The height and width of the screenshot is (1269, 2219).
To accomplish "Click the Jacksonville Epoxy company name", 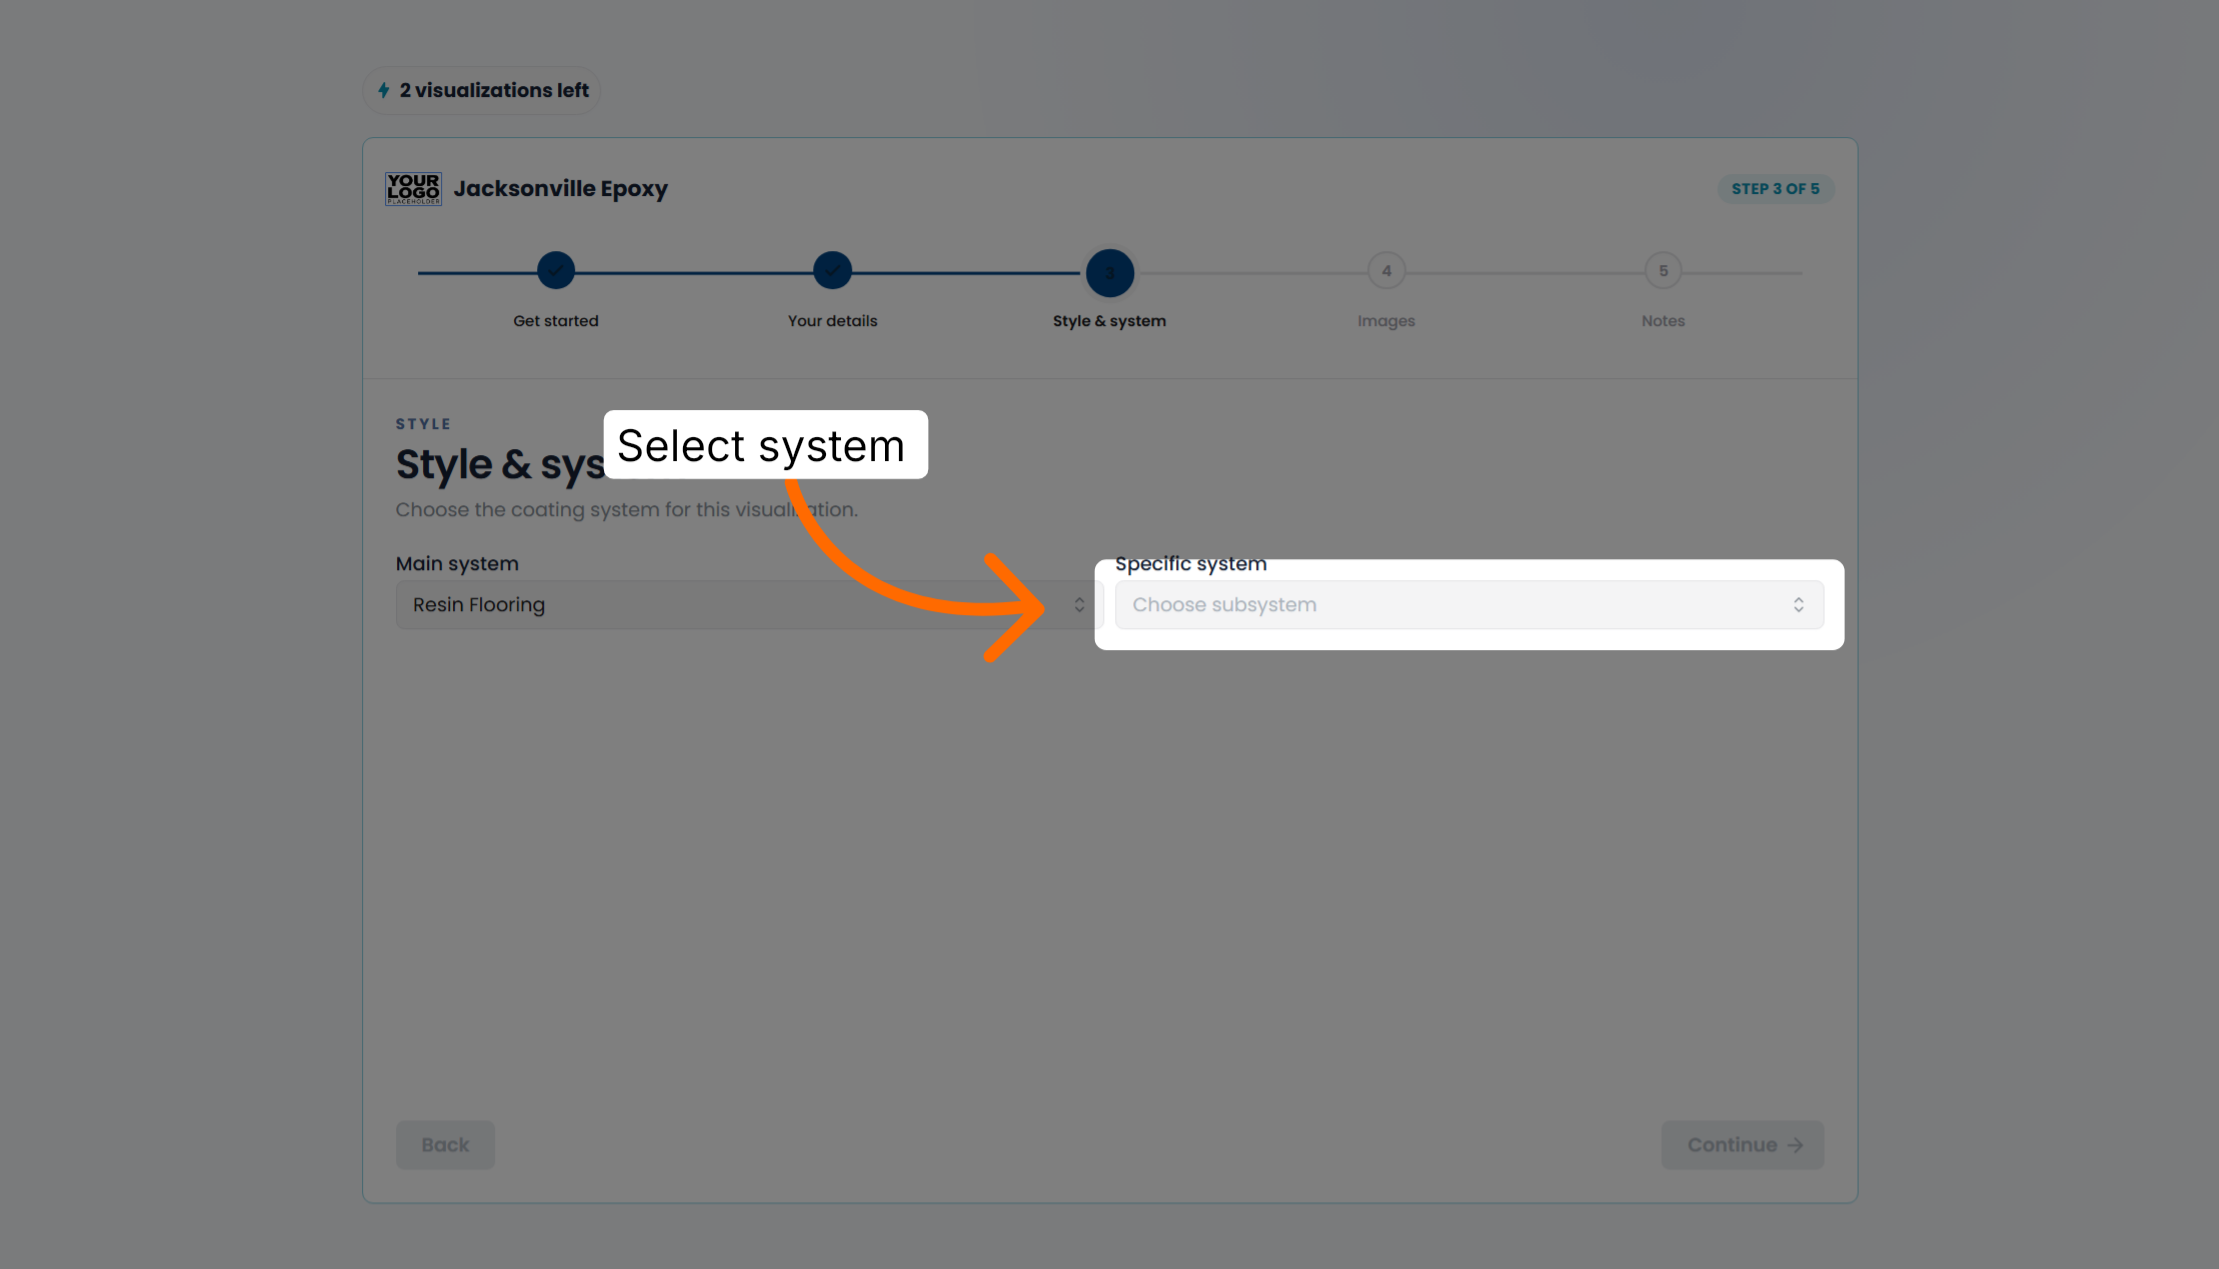I will point(561,188).
